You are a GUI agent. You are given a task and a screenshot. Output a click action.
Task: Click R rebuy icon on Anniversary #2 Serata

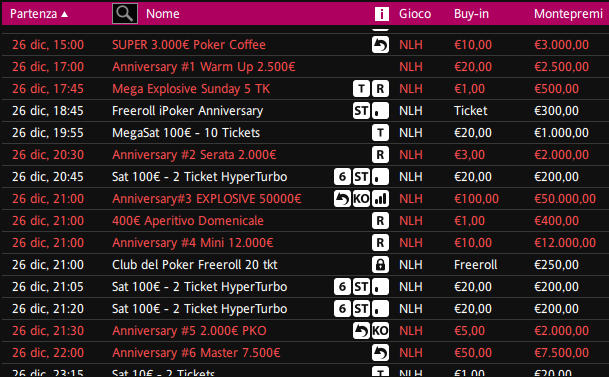click(380, 155)
